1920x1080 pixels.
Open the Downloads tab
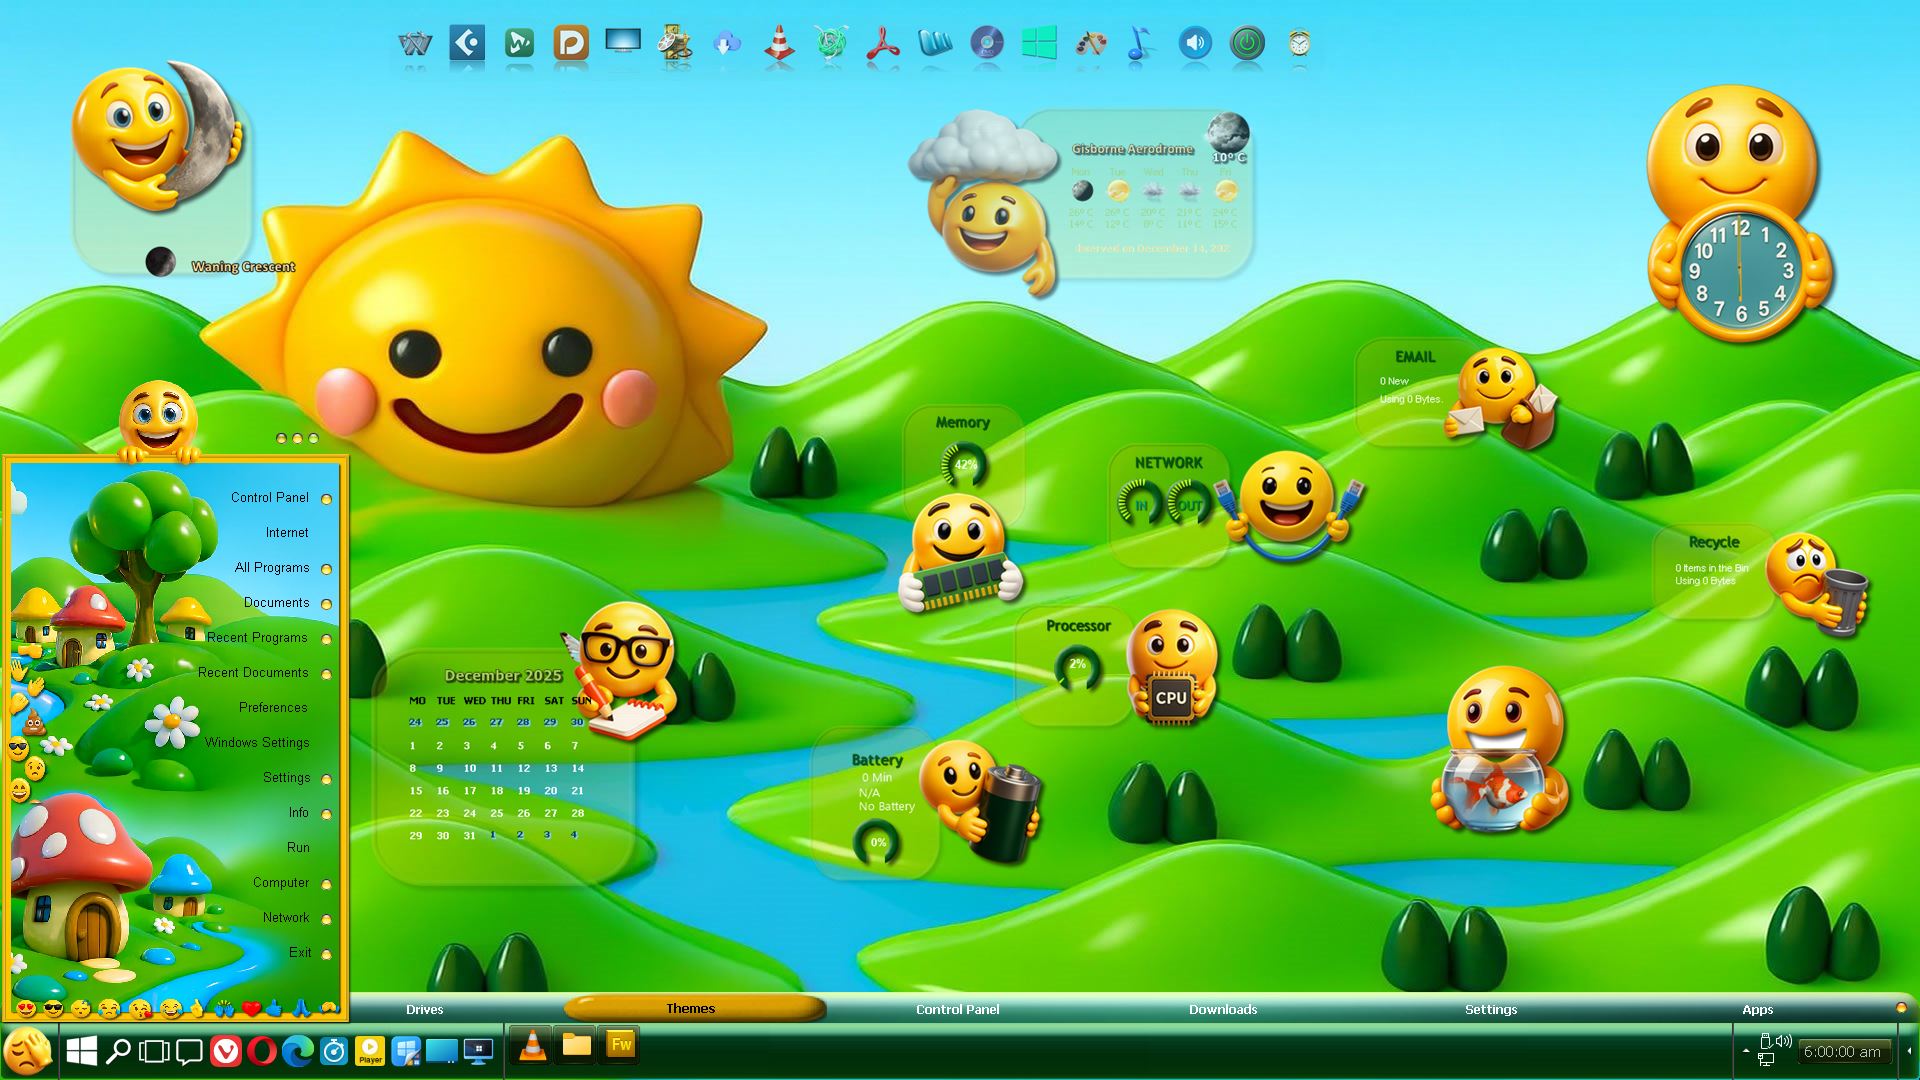[1223, 1009]
